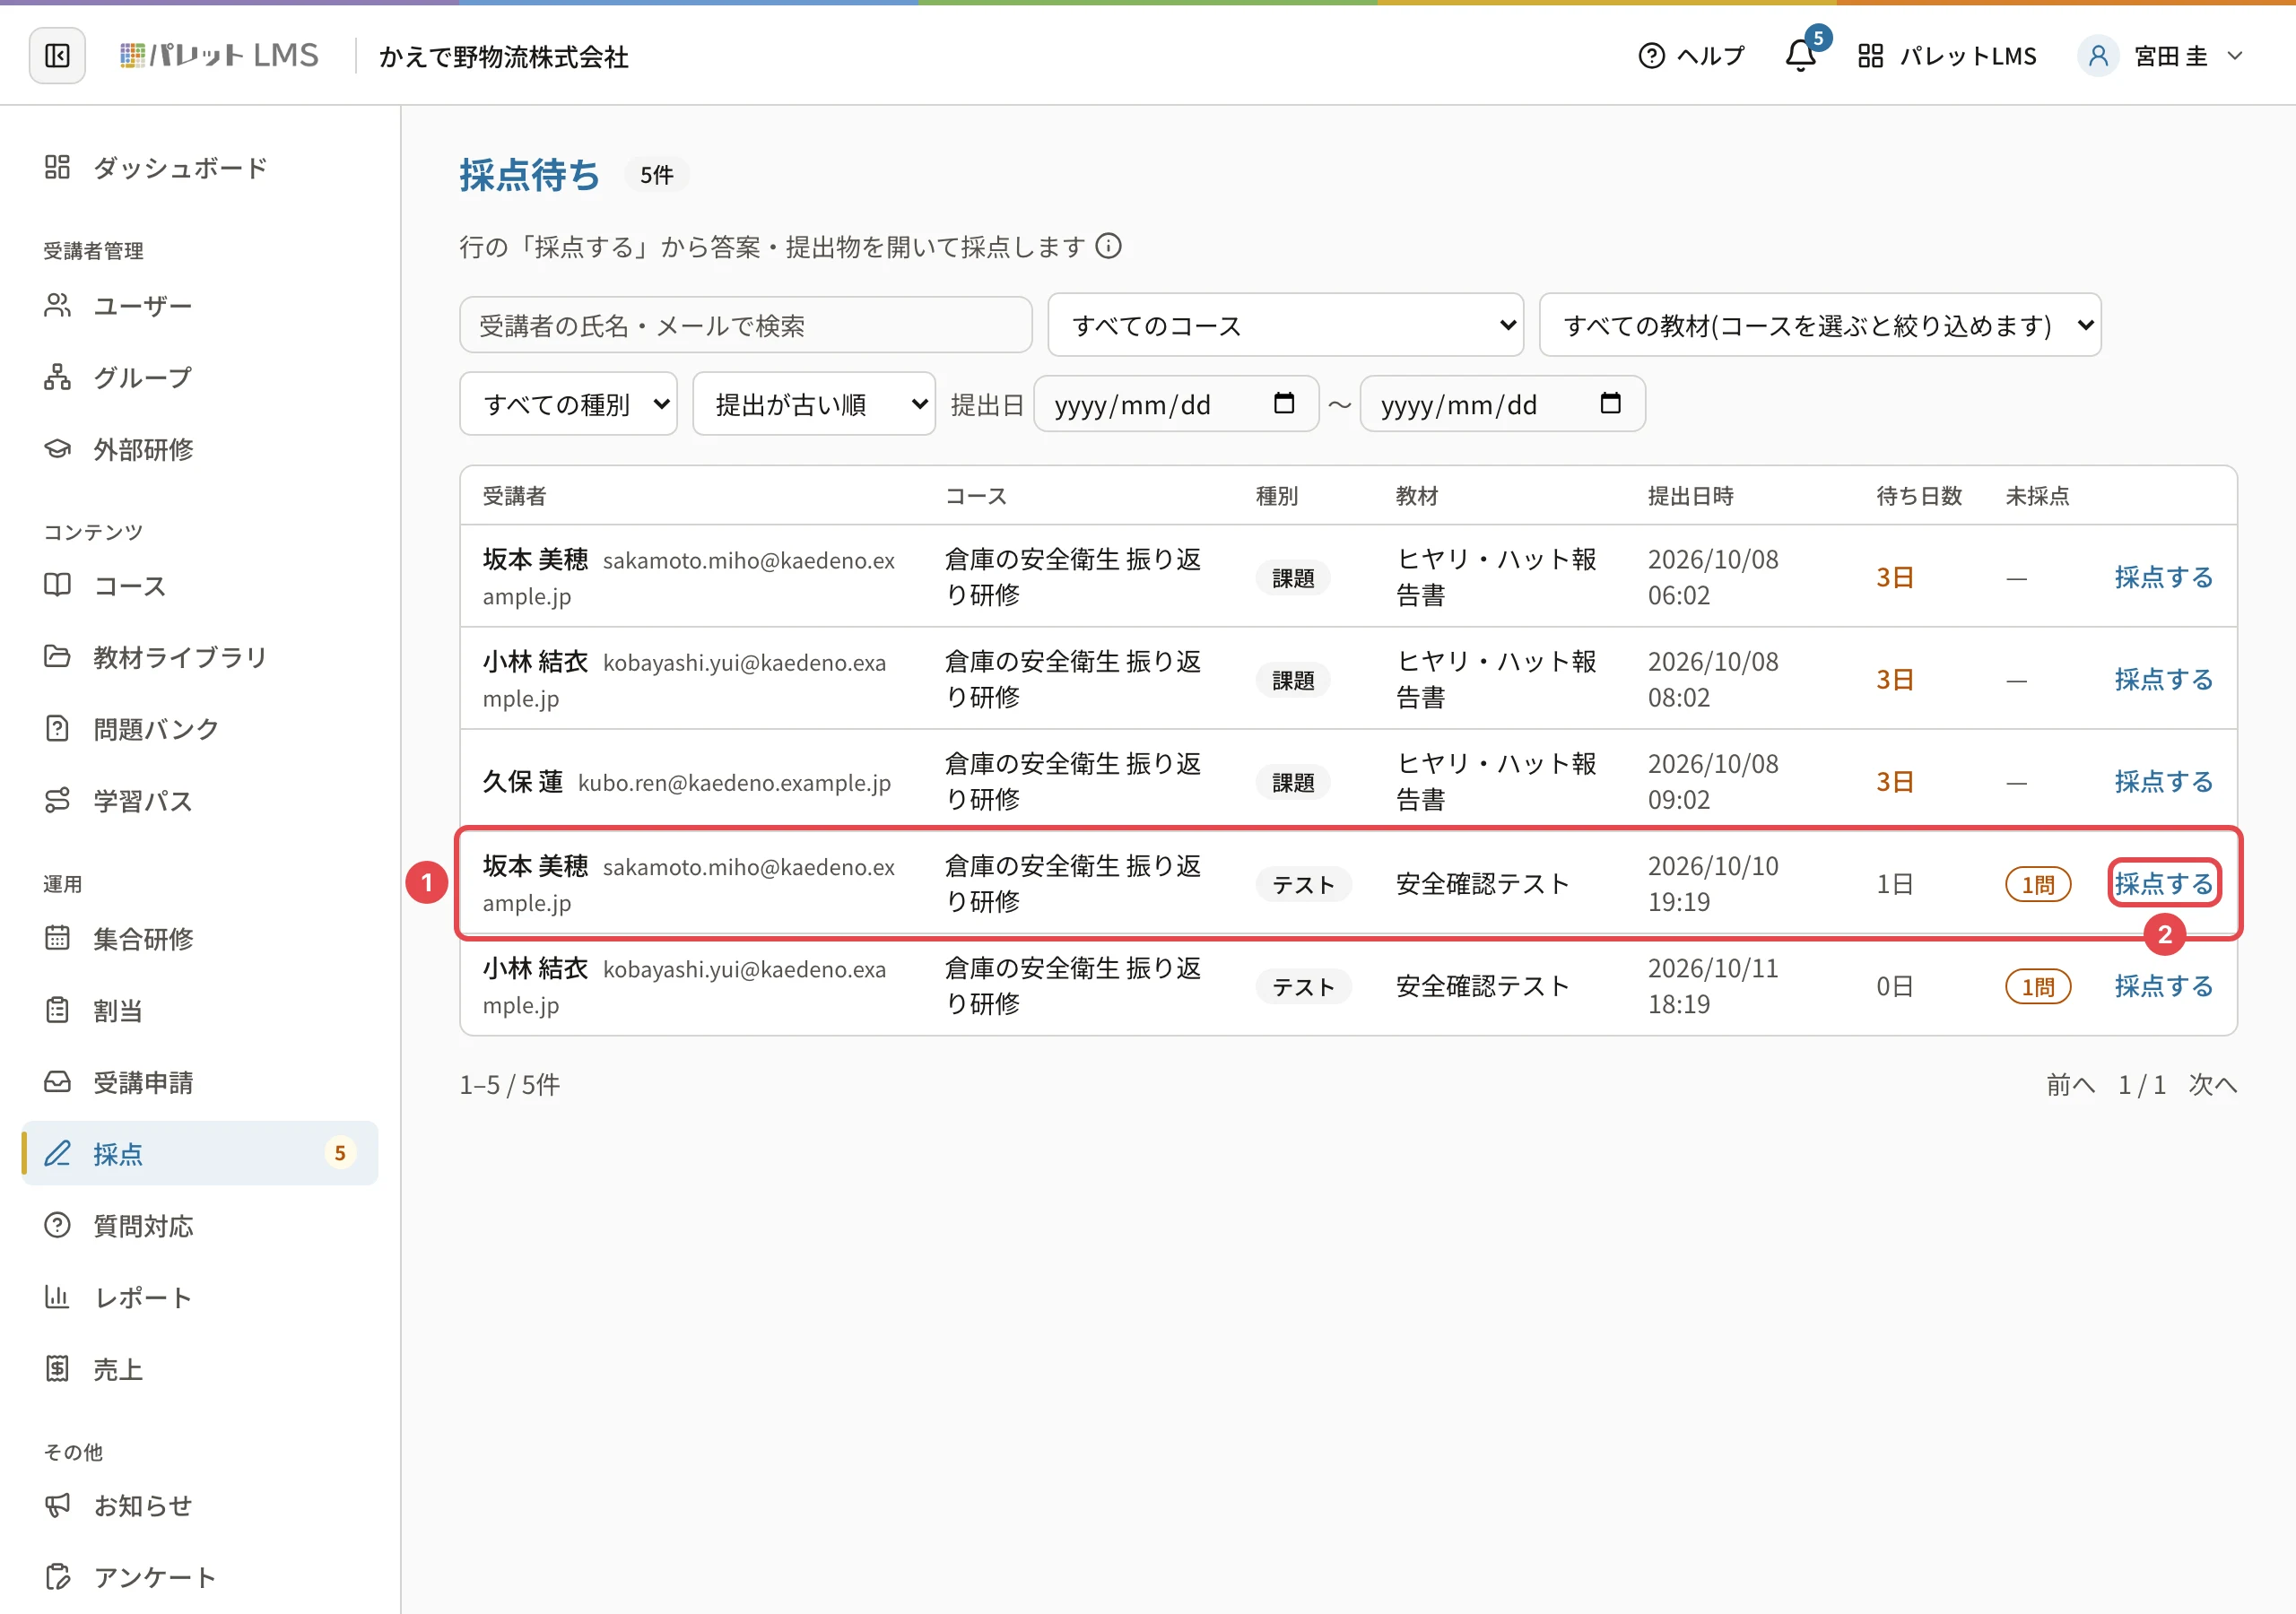Click the 前へ pagination link
2296x1614 pixels.
coord(2070,1084)
